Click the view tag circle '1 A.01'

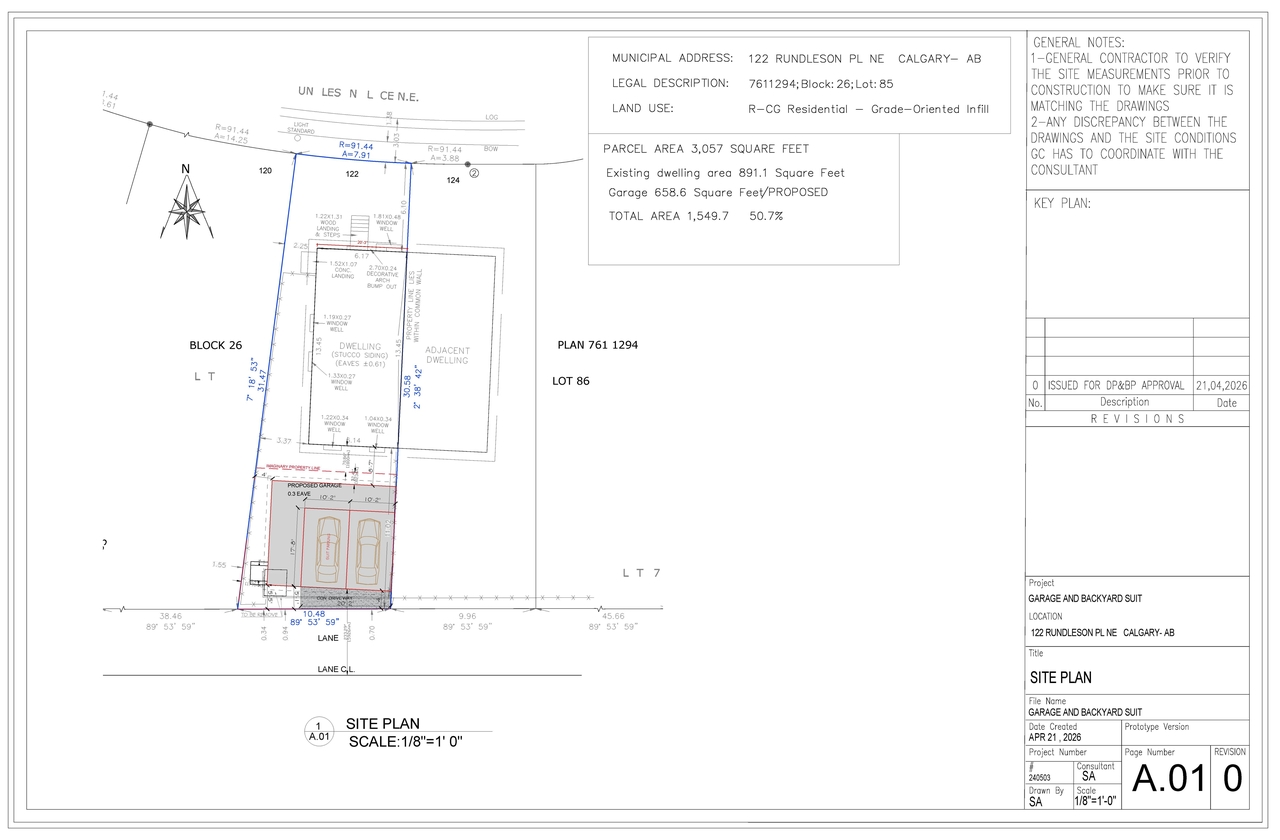[x=318, y=731]
